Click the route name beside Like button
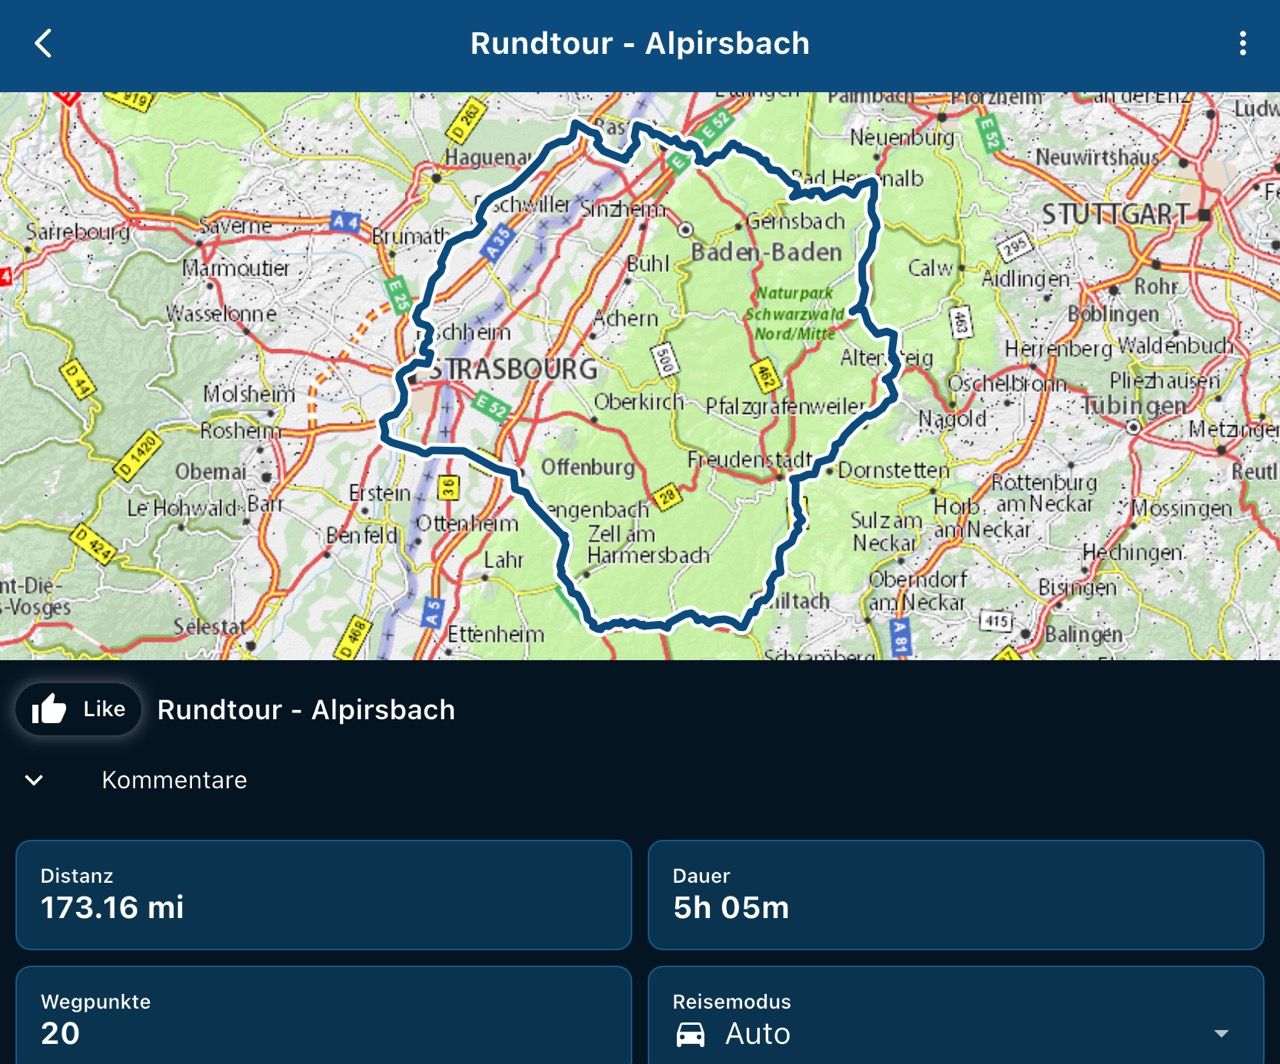The width and height of the screenshot is (1280, 1064). click(306, 710)
